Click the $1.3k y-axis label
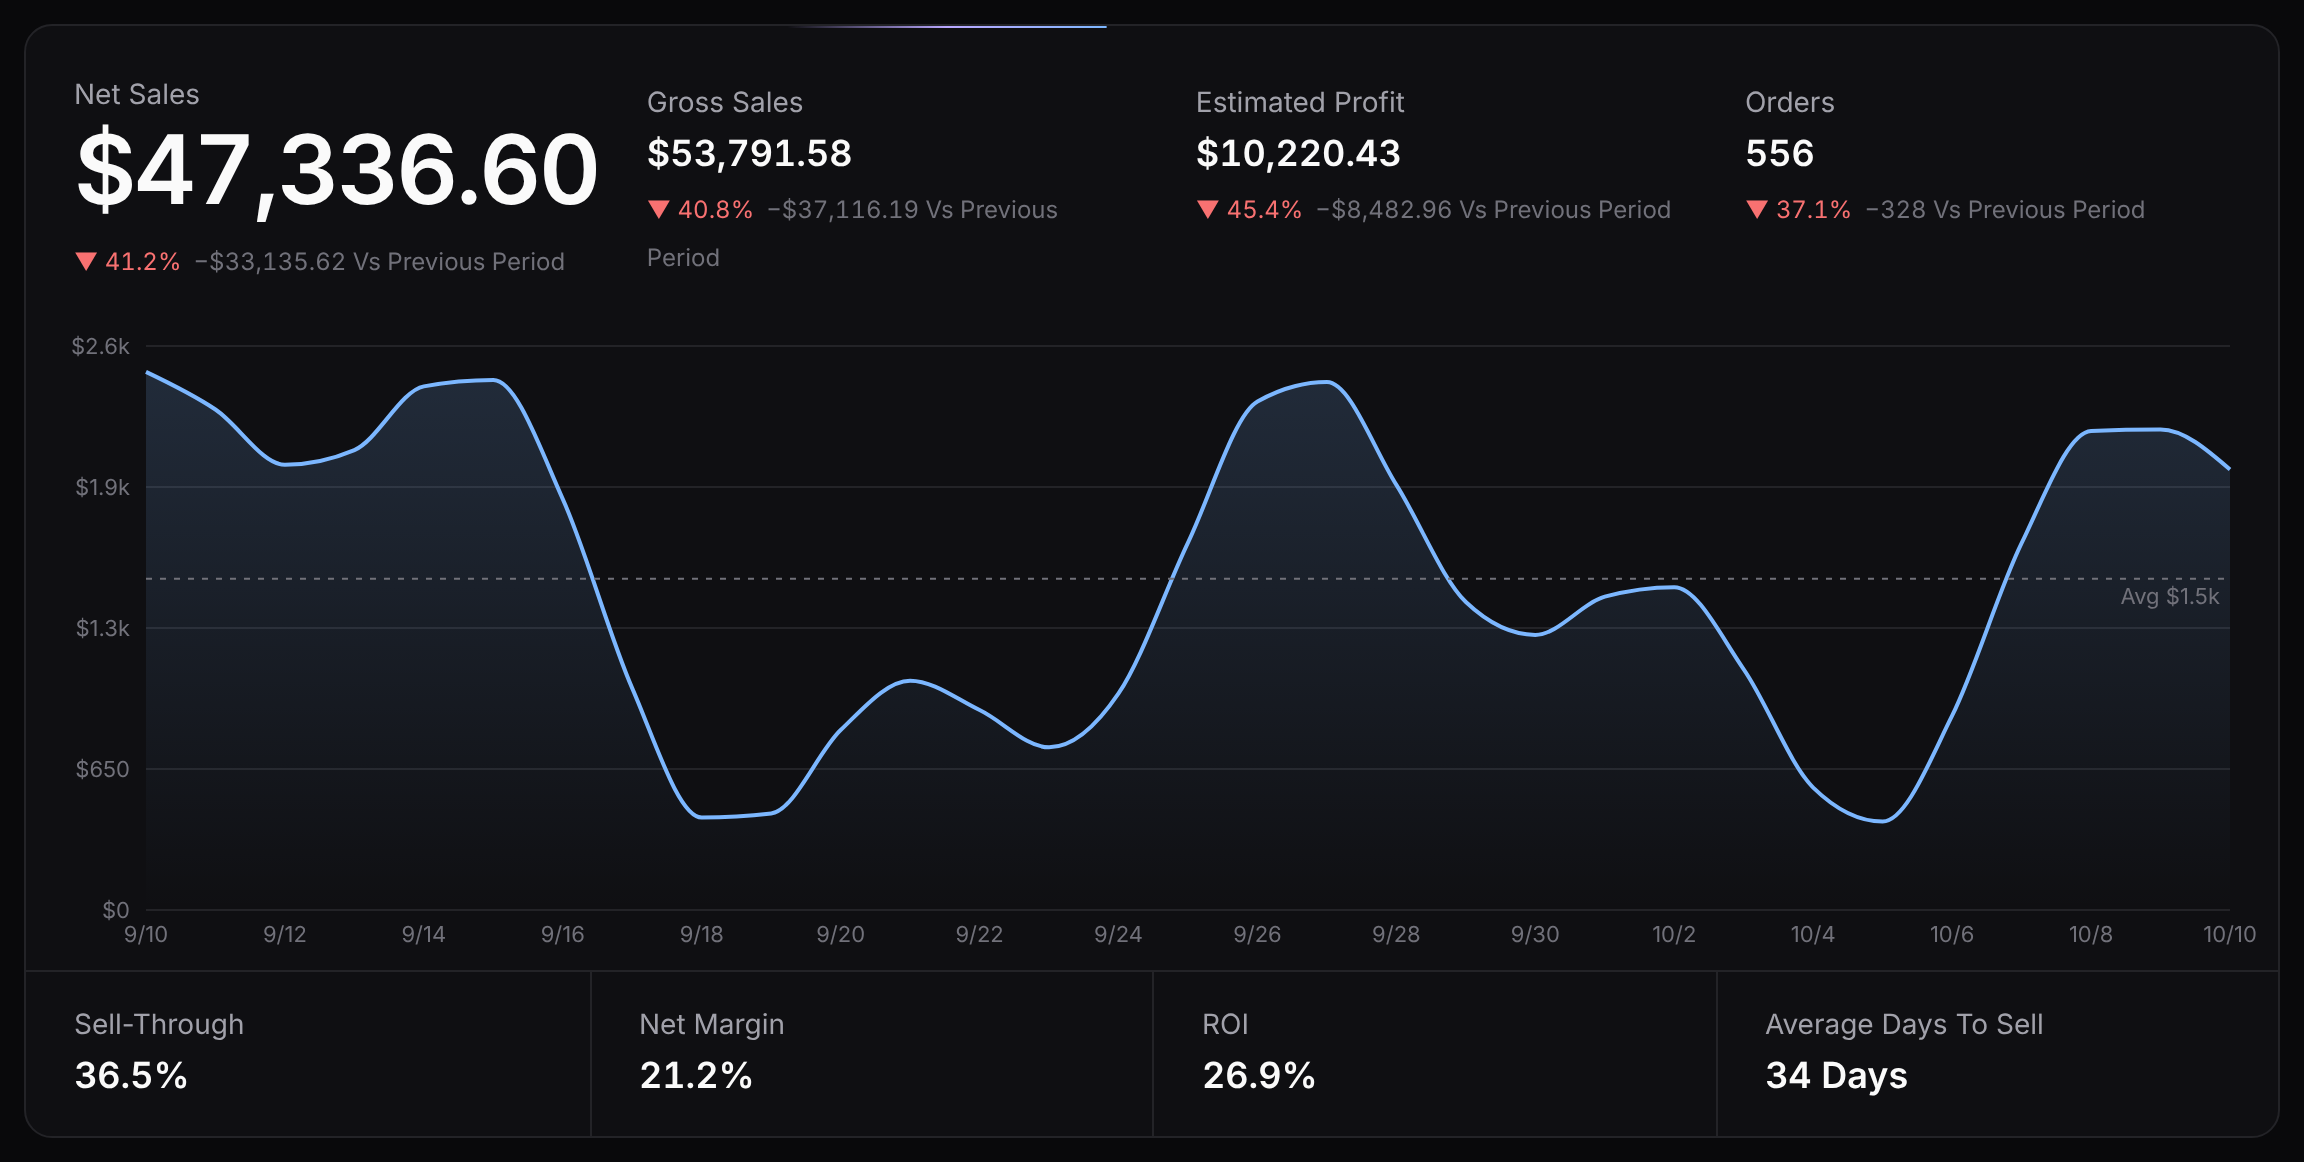Image resolution: width=2304 pixels, height=1162 pixels. (x=102, y=628)
